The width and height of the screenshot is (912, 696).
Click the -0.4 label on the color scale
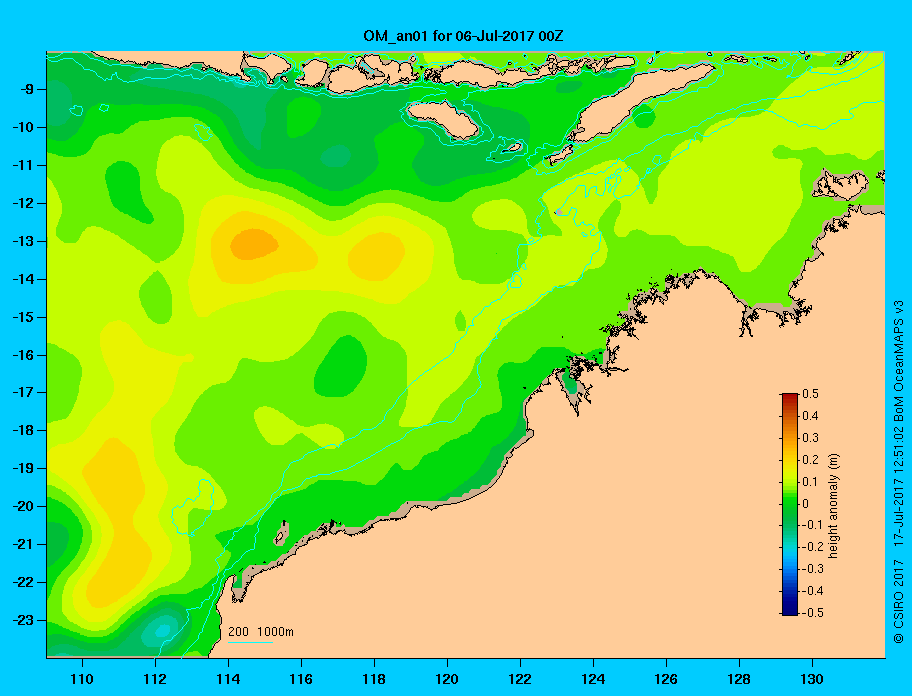tap(813, 591)
